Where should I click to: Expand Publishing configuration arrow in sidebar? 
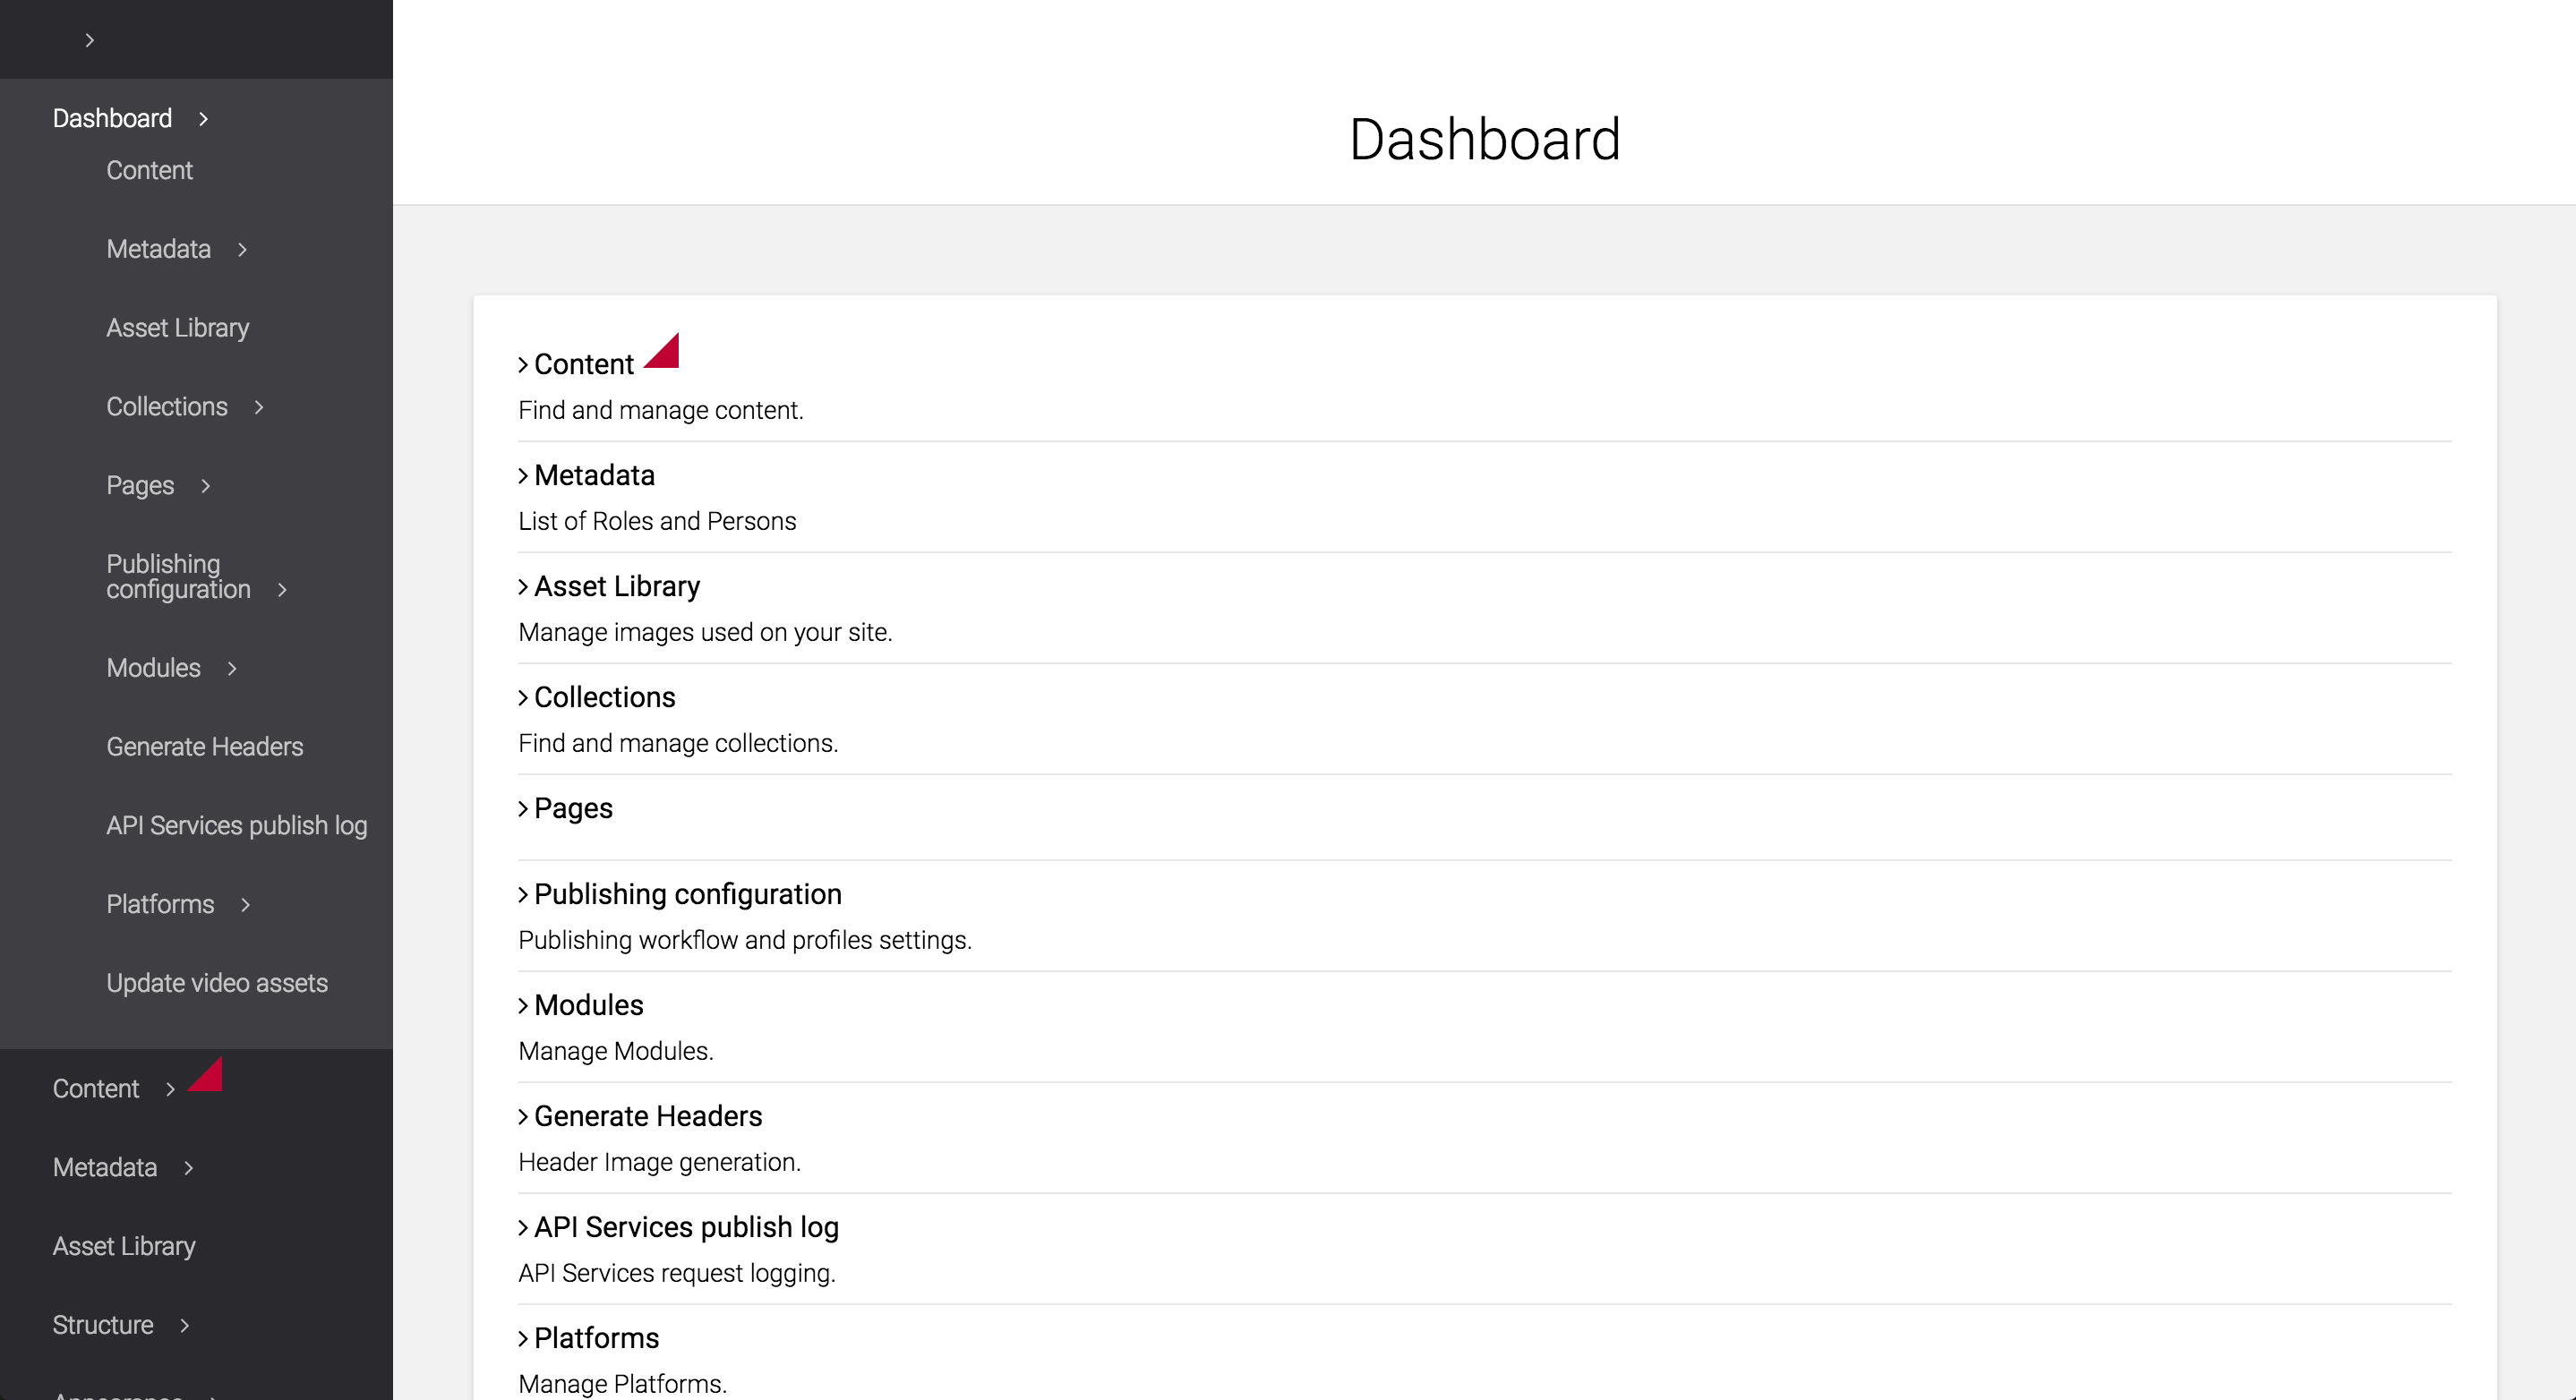(282, 590)
